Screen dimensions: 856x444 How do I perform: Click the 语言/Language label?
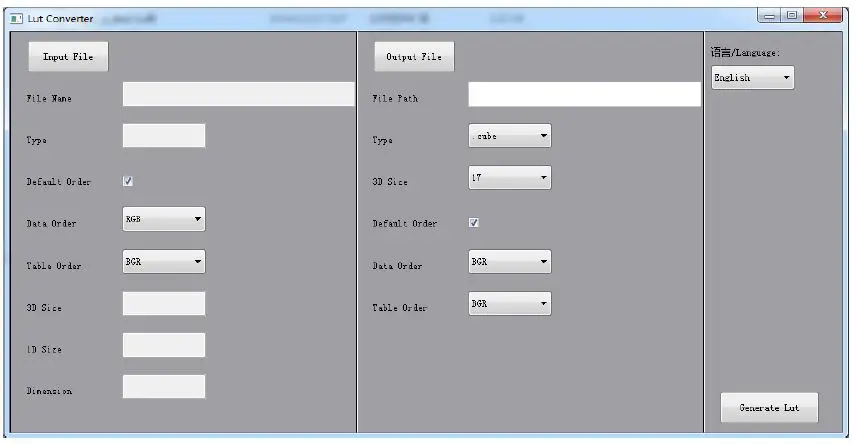(745, 52)
